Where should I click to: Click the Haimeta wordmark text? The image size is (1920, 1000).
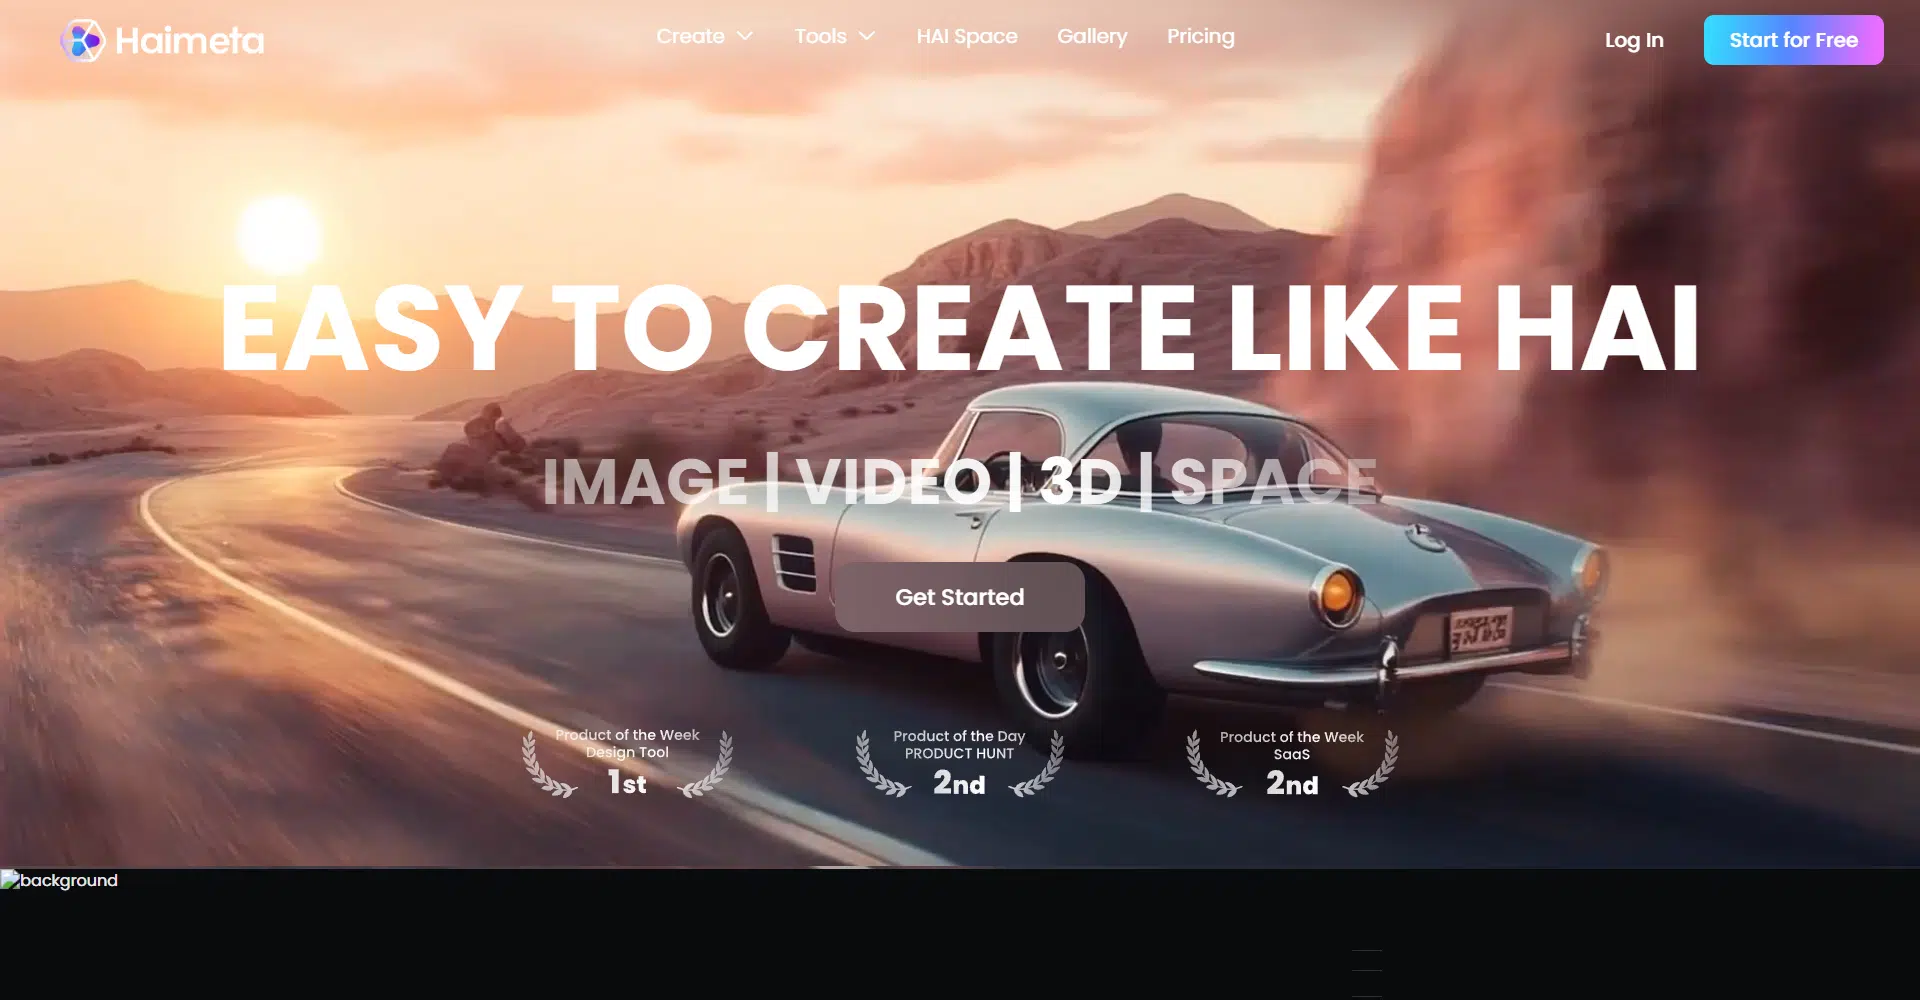pyautogui.click(x=189, y=41)
